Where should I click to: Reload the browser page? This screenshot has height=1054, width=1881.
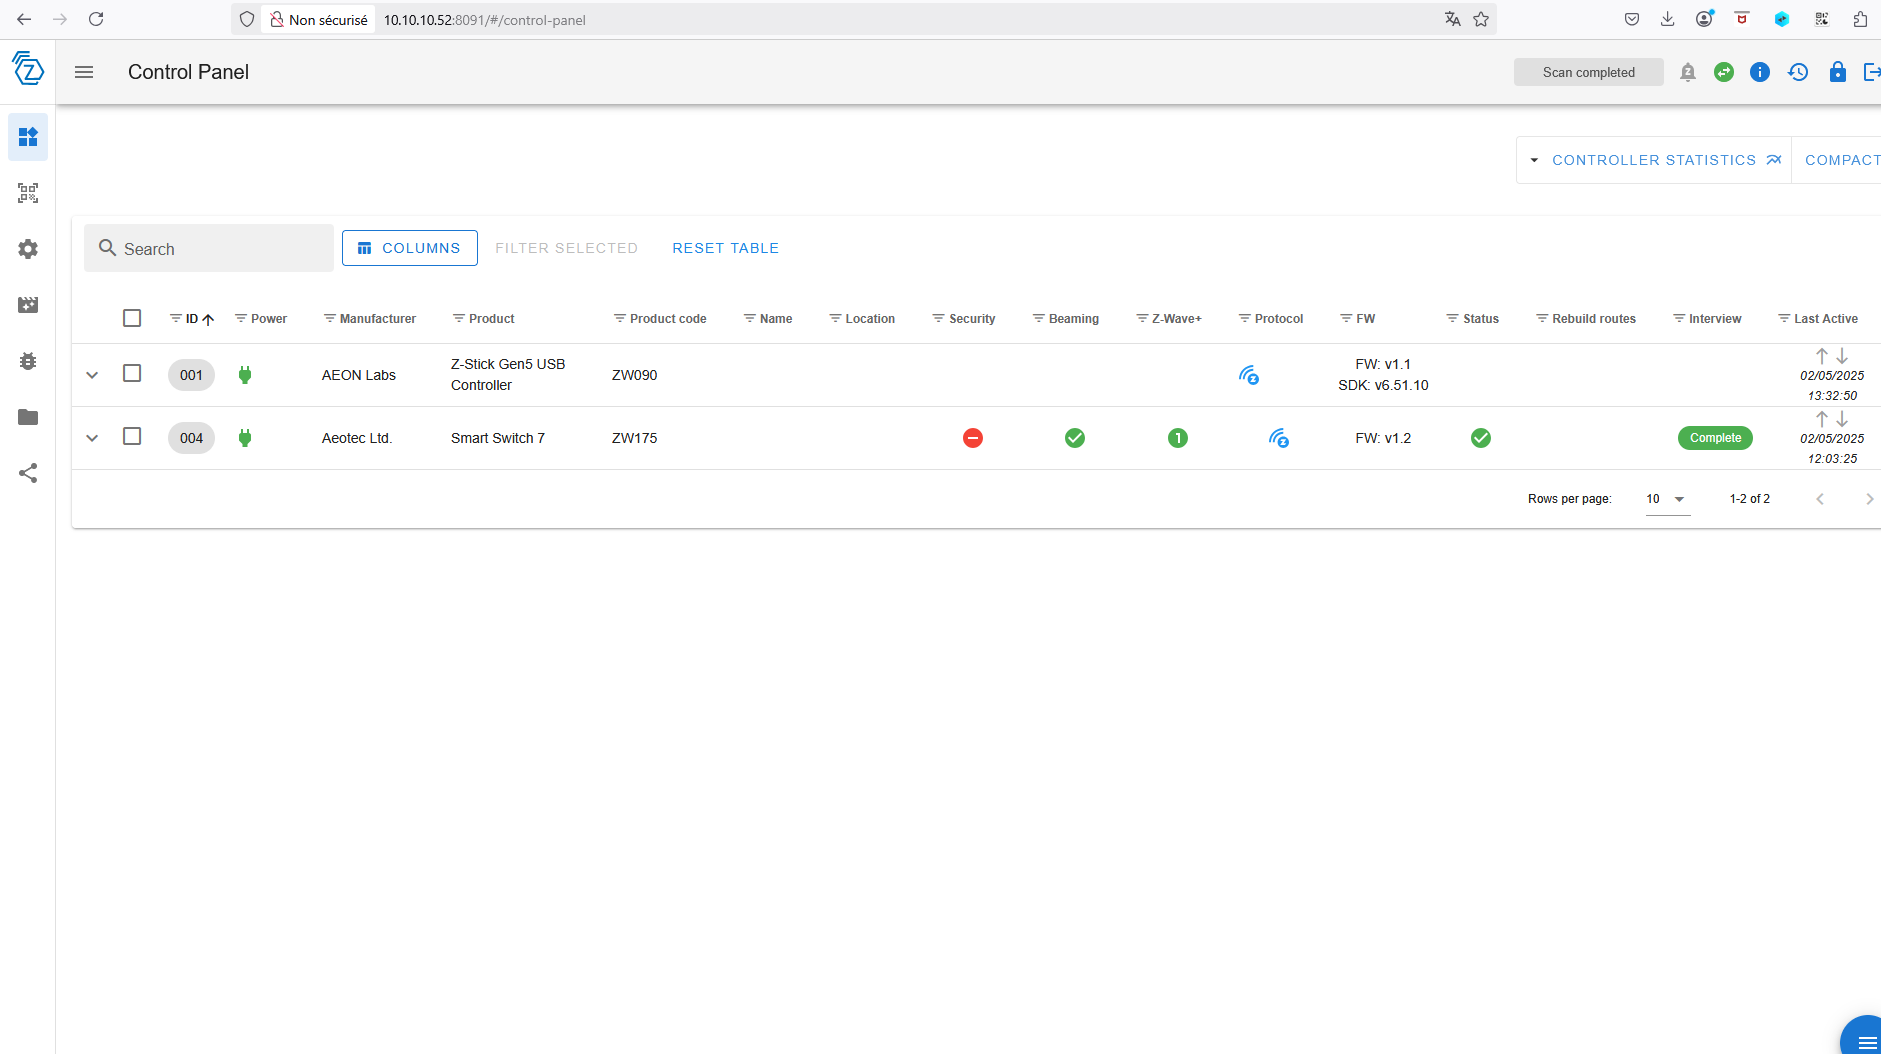pyautogui.click(x=96, y=19)
